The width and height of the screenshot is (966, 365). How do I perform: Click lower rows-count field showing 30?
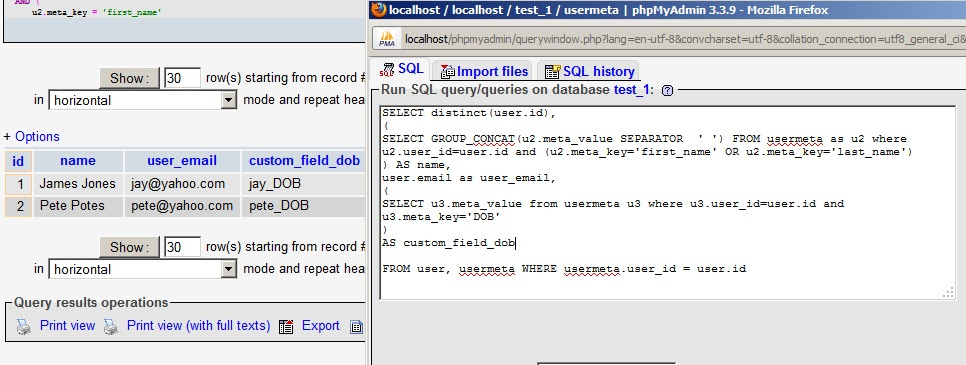click(182, 247)
